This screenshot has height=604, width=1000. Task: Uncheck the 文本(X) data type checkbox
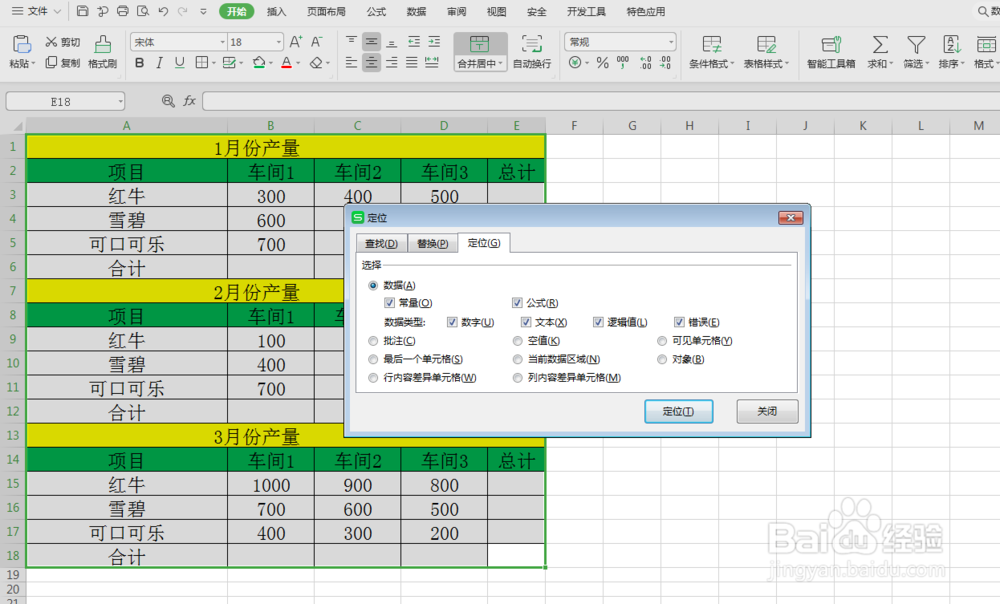(x=526, y=322)
